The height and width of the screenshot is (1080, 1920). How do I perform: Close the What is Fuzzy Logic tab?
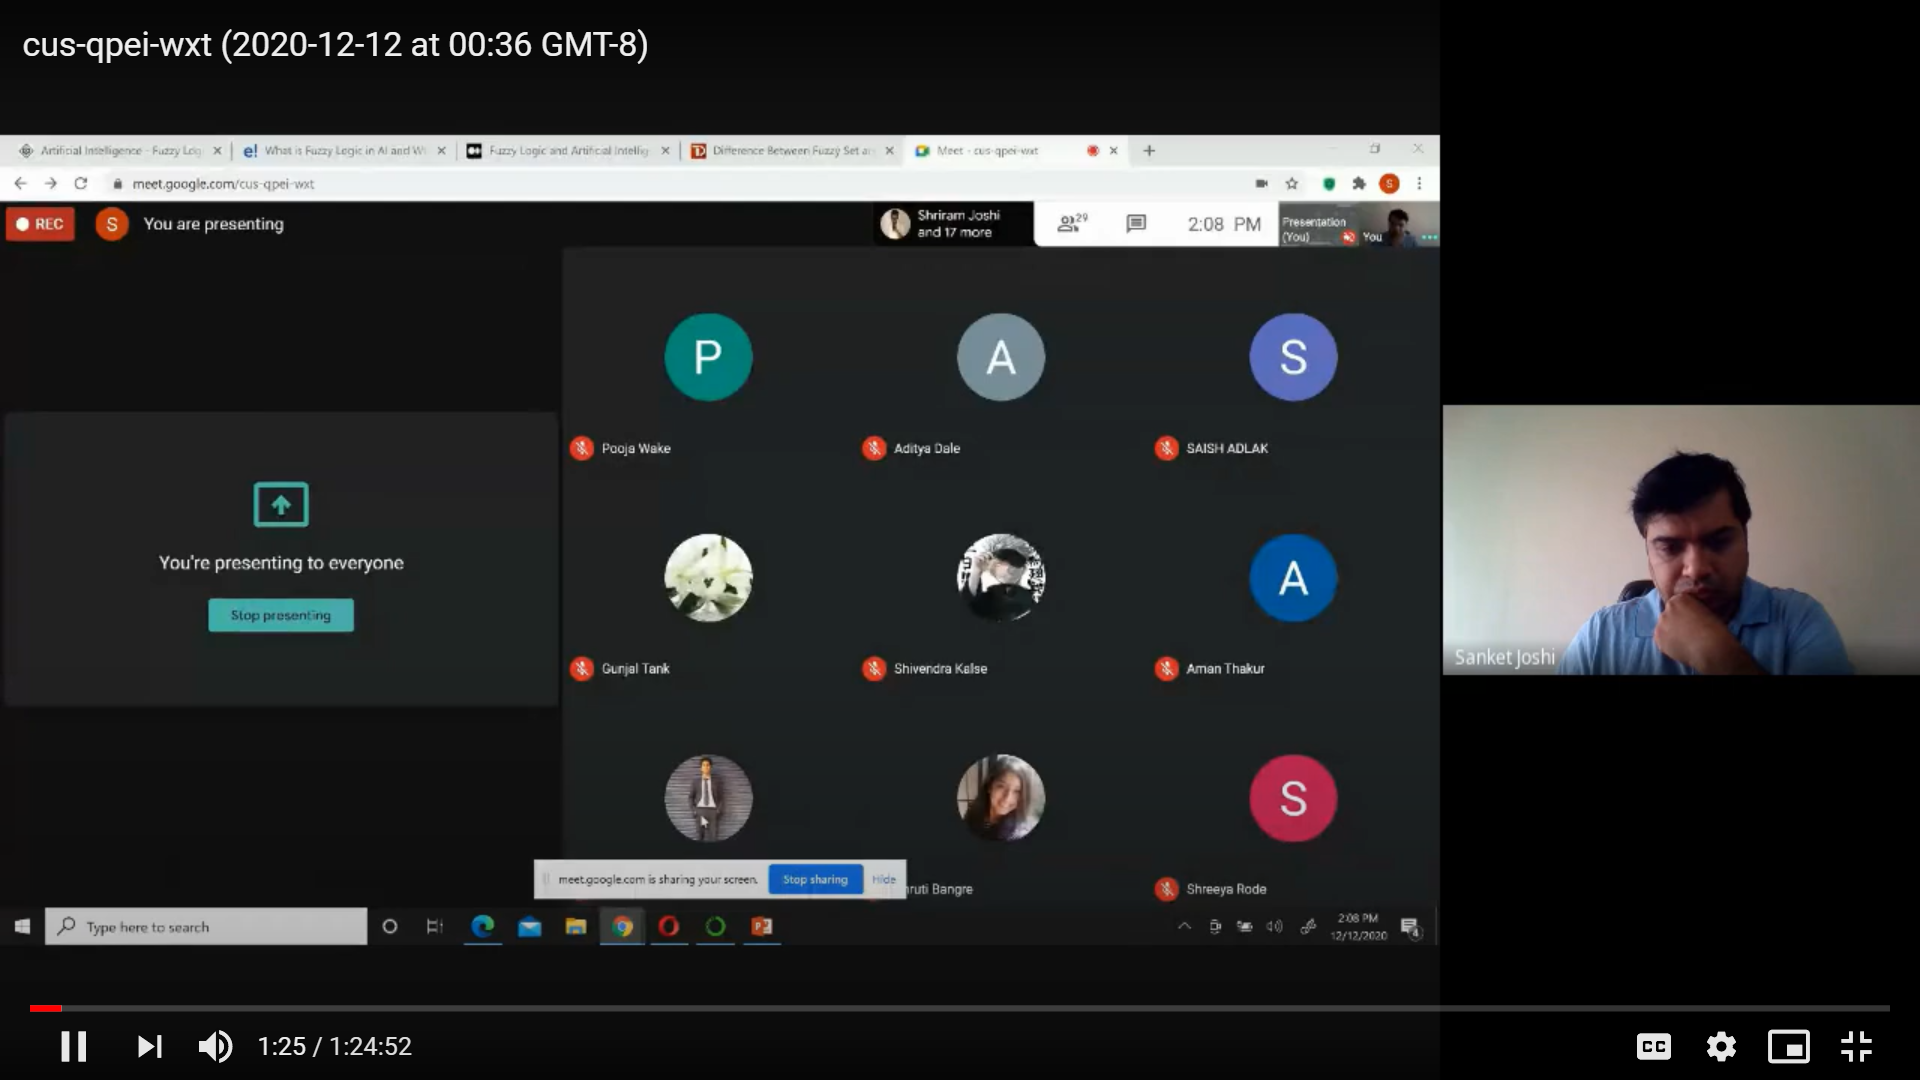coord(441,151)
